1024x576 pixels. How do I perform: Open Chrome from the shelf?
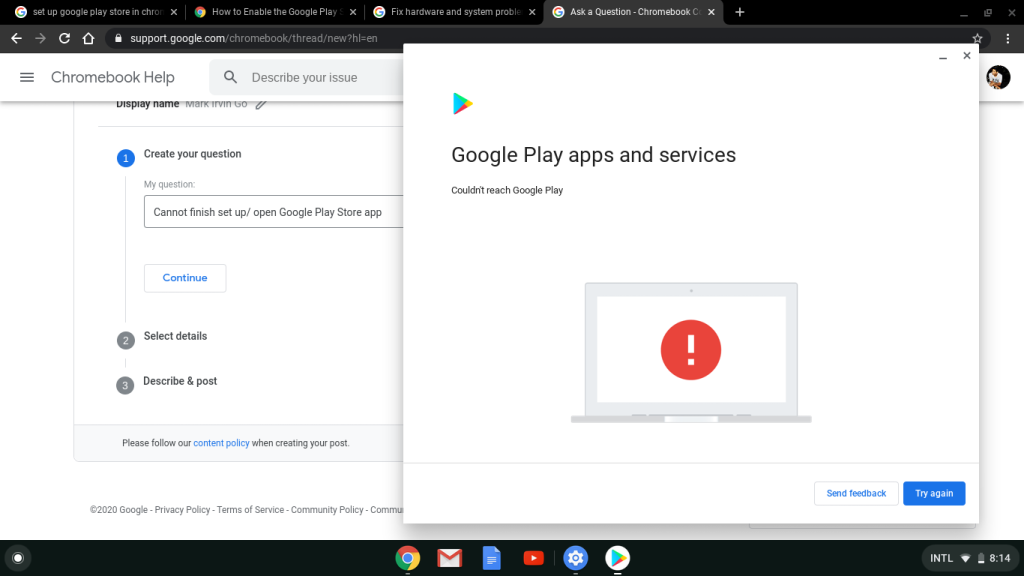coord(408,558)
